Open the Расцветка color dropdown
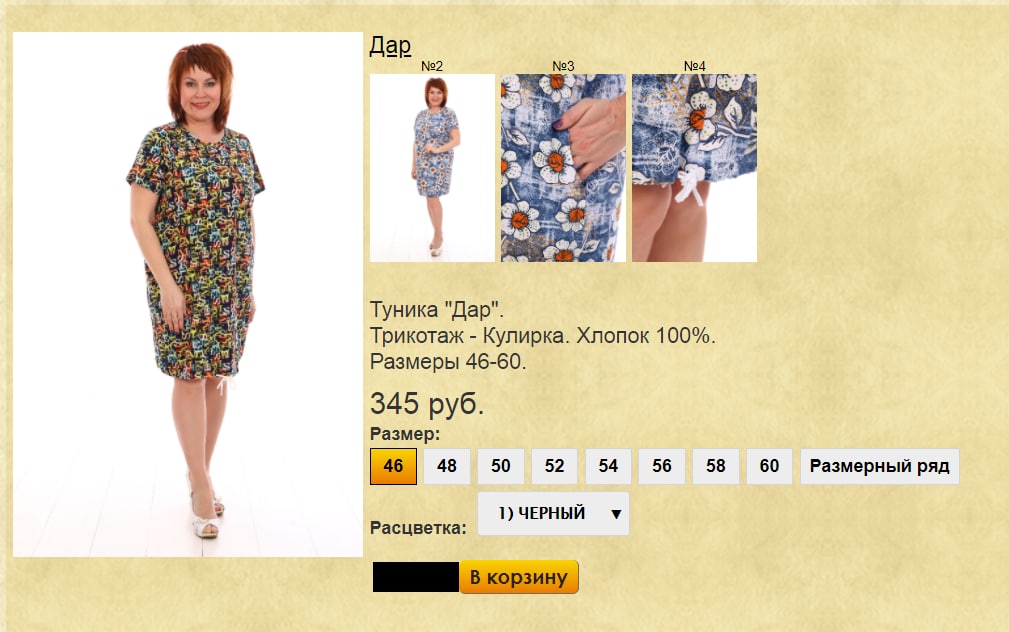The image size is (1009, 632). coord(553,514)
